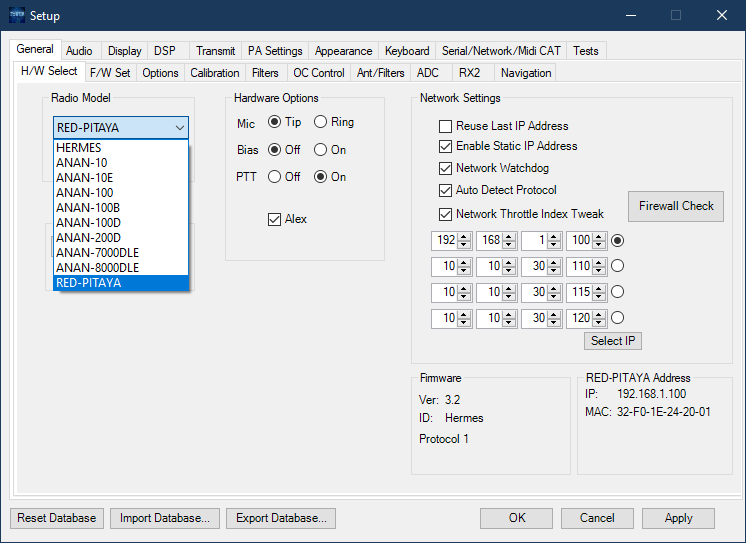The image size is (746, 543).
Task: Choose ANAN-200D in the radio model list
Action: pos(121,237)
